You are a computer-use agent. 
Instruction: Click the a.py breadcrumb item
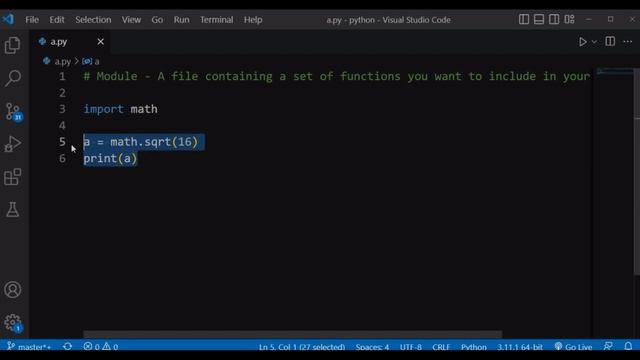pos(62,62)
